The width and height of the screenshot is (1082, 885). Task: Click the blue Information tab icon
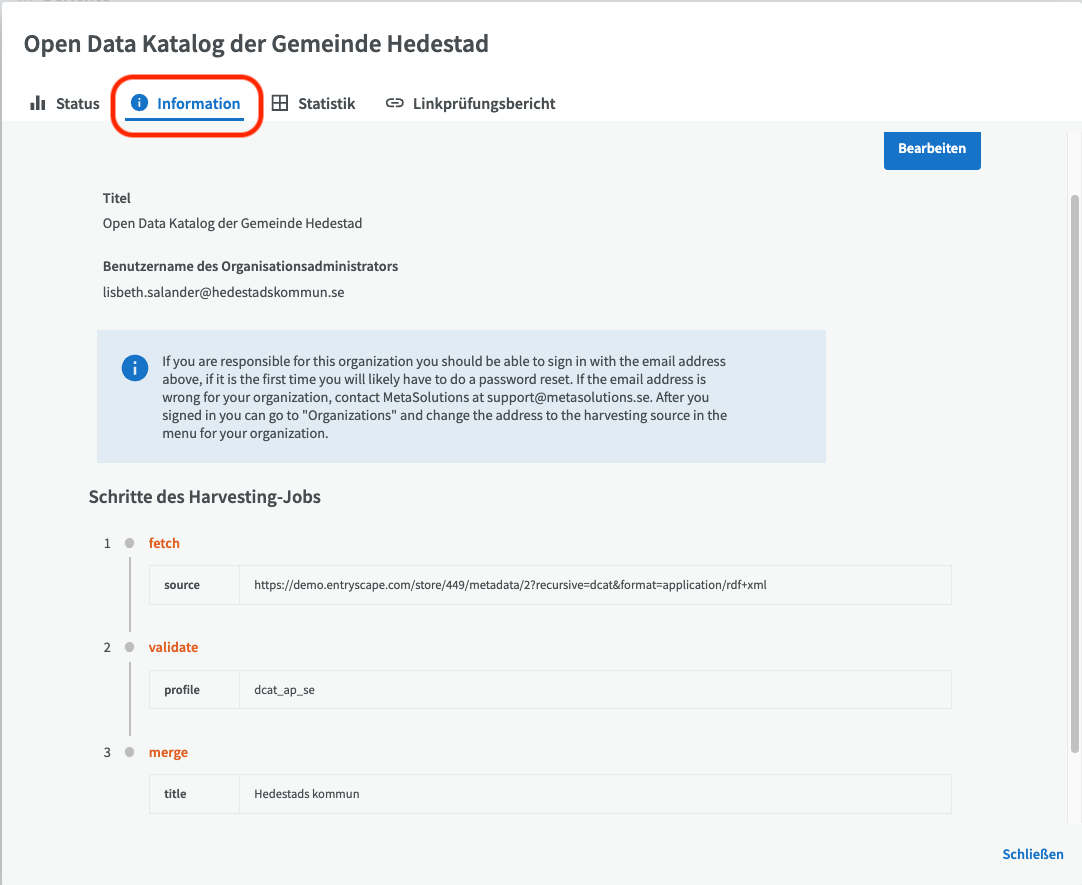tap(139, 103)
